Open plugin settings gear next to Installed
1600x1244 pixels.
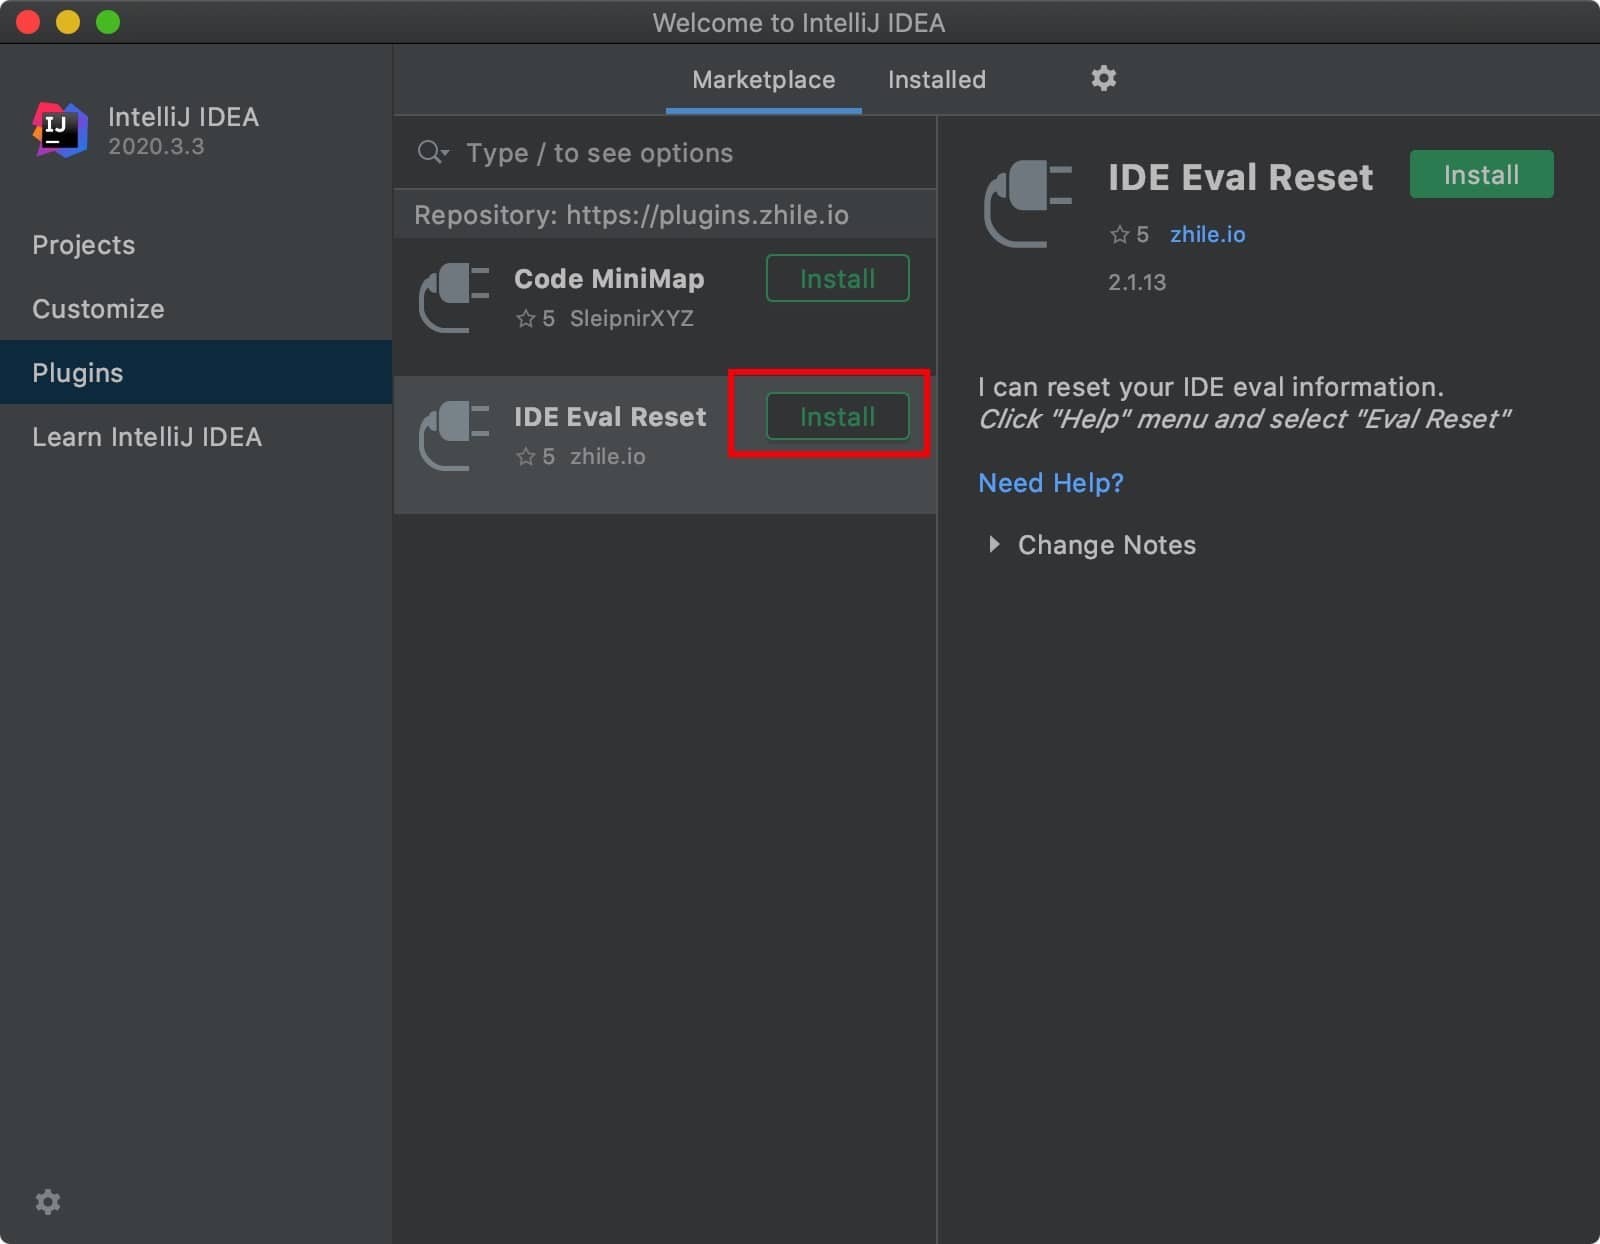pos(1103,78)
